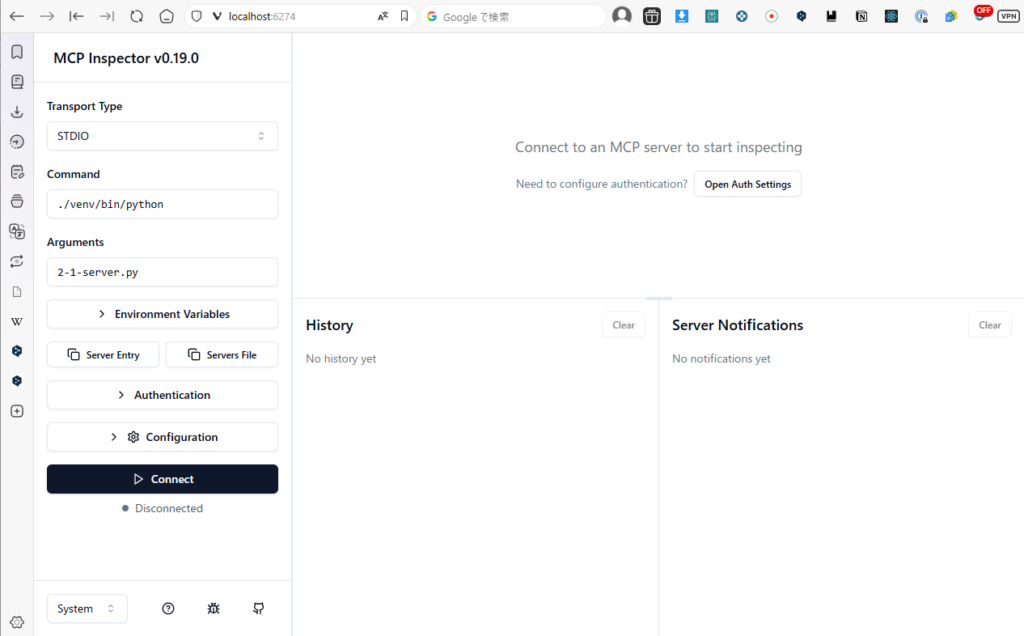
Task: Click the Wikipedia web panel icon
Action: (x=17, y=322)
